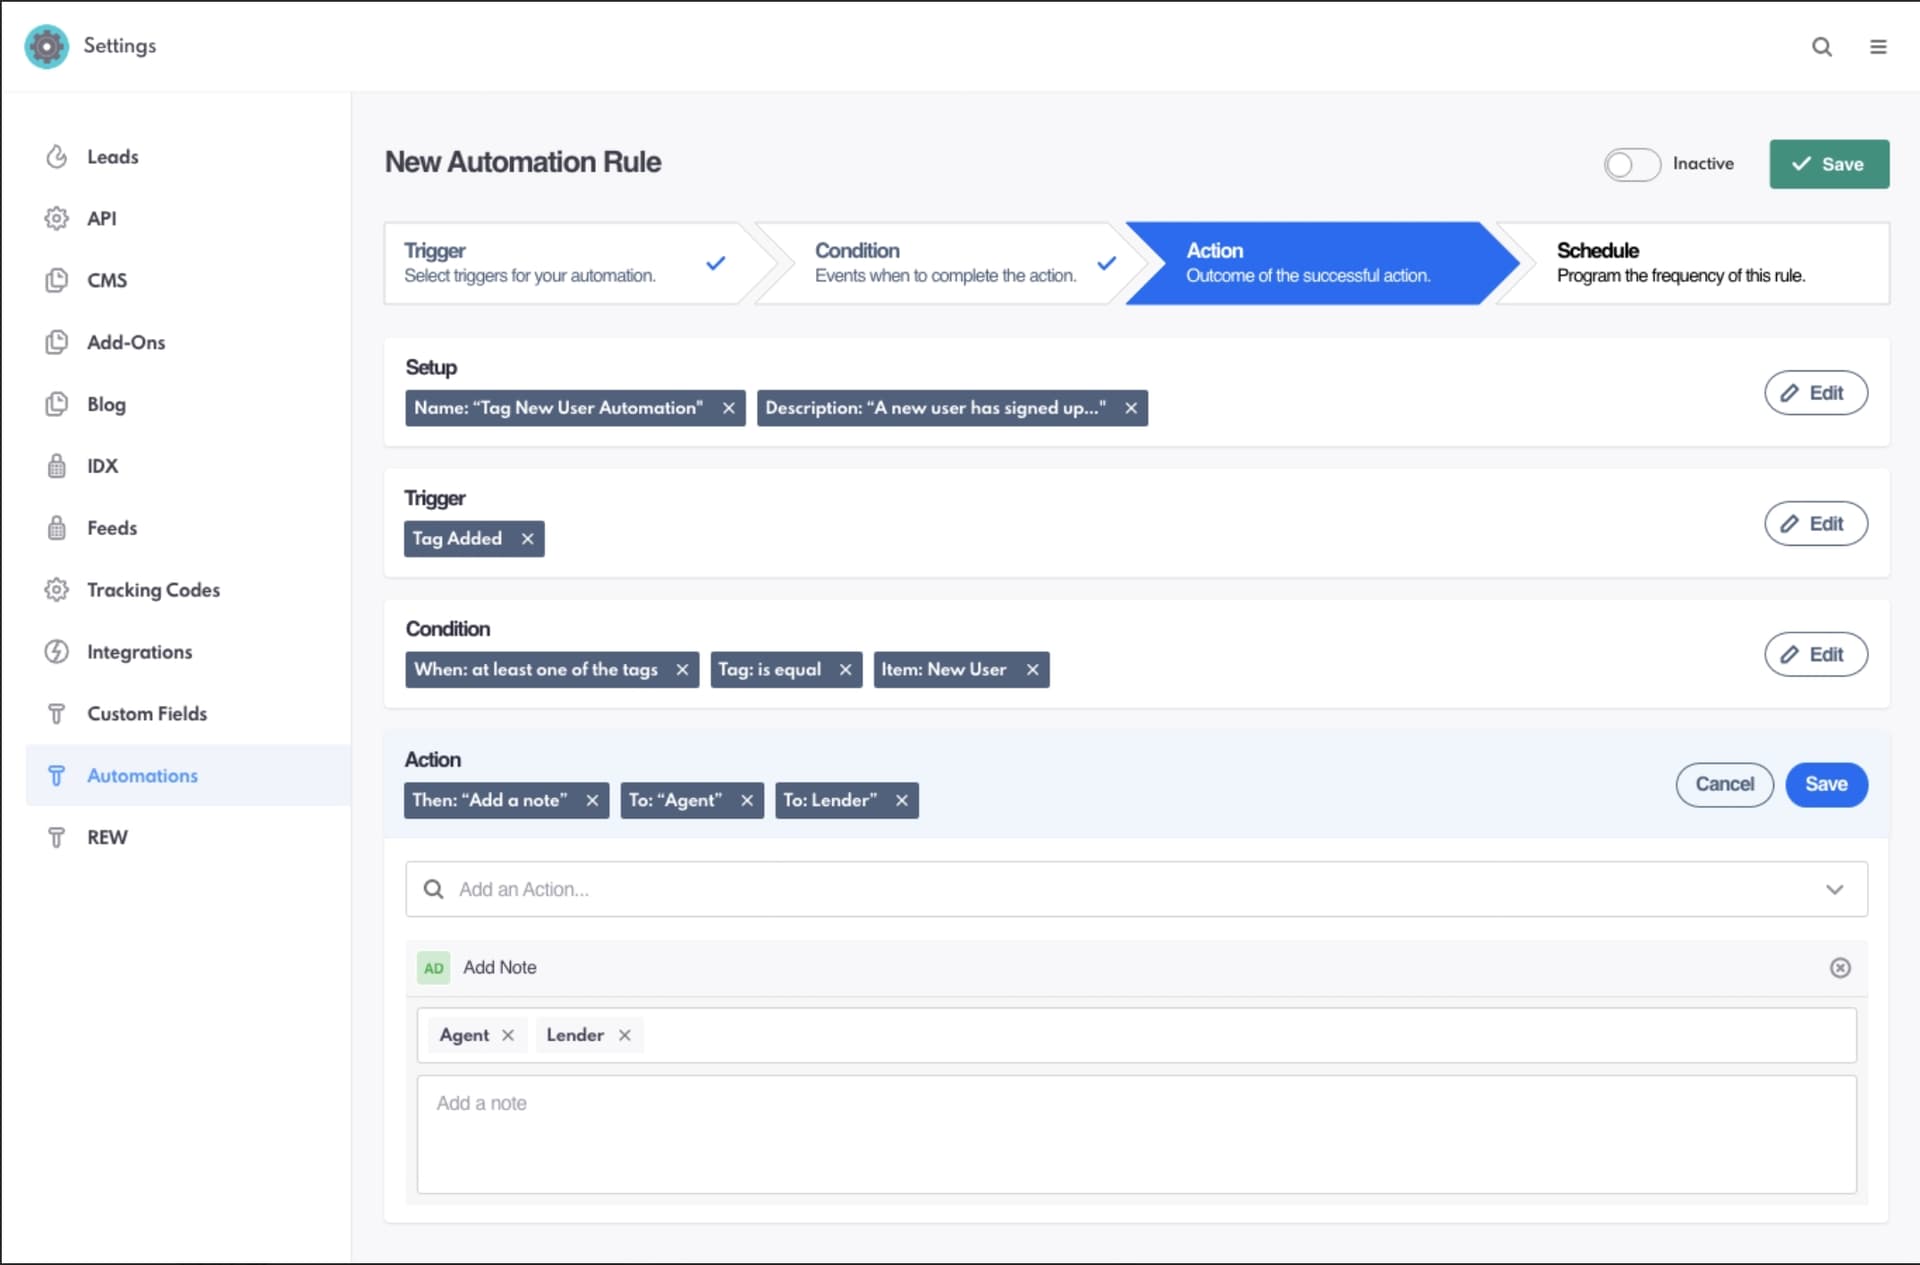Click the green Save button
The width and height of the screenshot is (1920, 1265).
tap(1828, 164)
